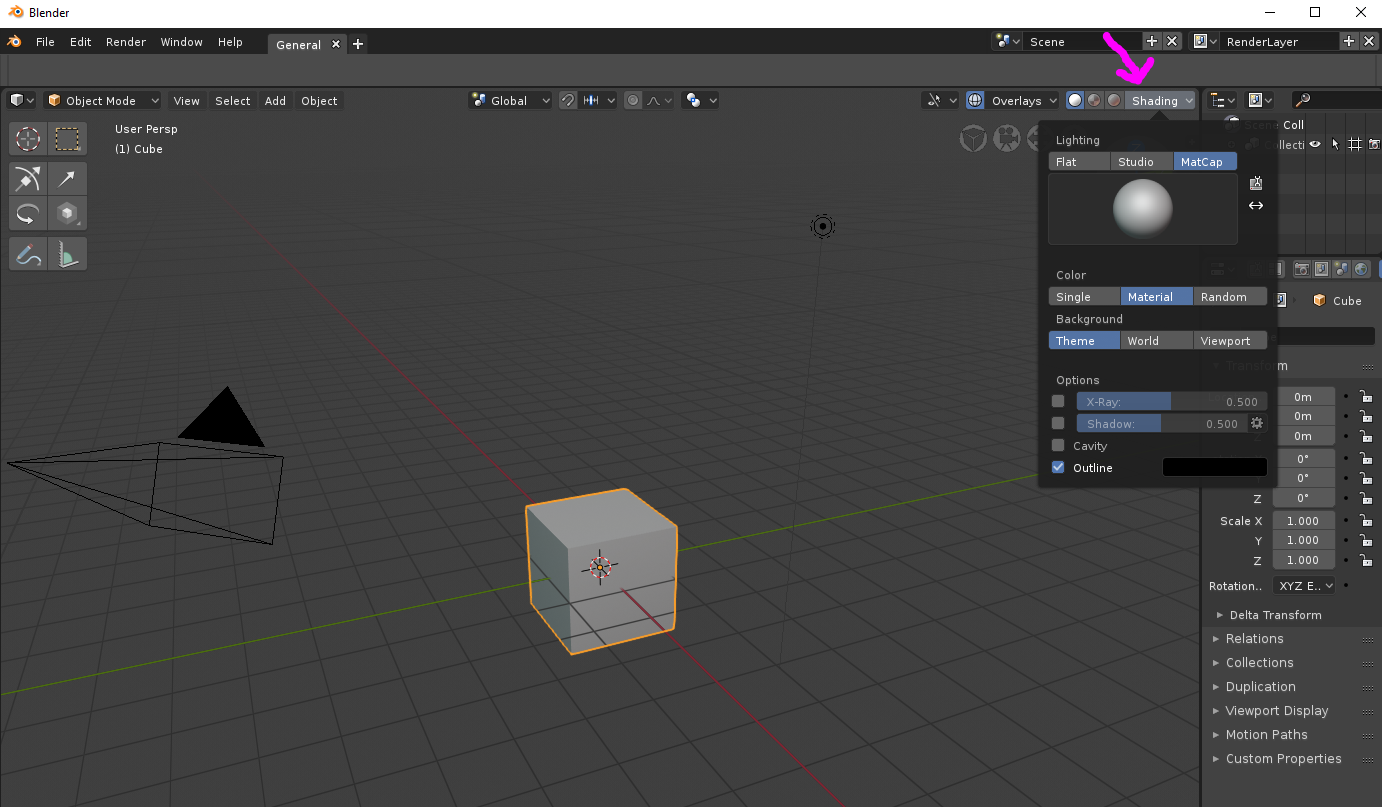Screen dimensions: 1382x807
Task: Set lighting to Flat
Action: [x=1079, y=161]
